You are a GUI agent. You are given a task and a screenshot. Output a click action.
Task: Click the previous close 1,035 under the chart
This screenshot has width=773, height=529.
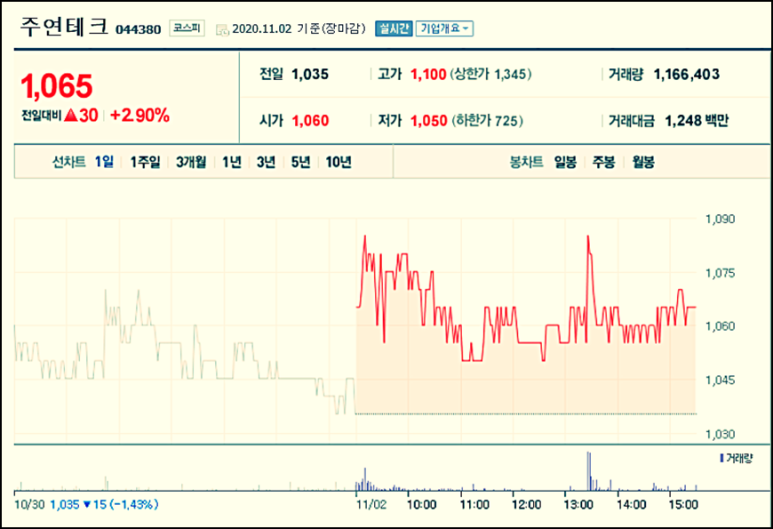point(65,504)
